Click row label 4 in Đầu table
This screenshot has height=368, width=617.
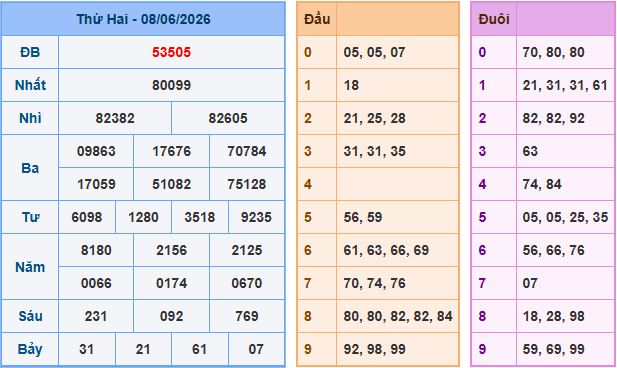coord(308,184)
